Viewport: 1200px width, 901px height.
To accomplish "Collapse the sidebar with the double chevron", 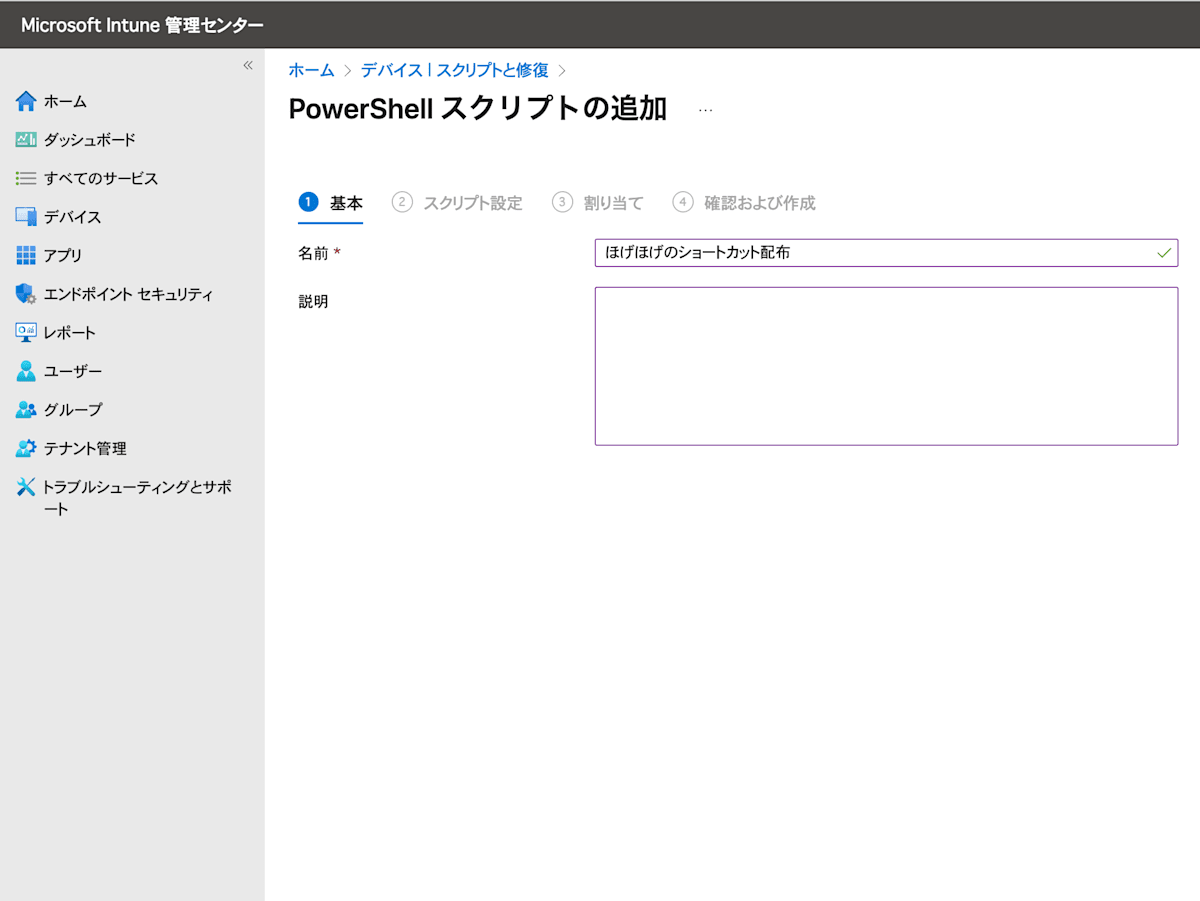I will coord(248,66).
